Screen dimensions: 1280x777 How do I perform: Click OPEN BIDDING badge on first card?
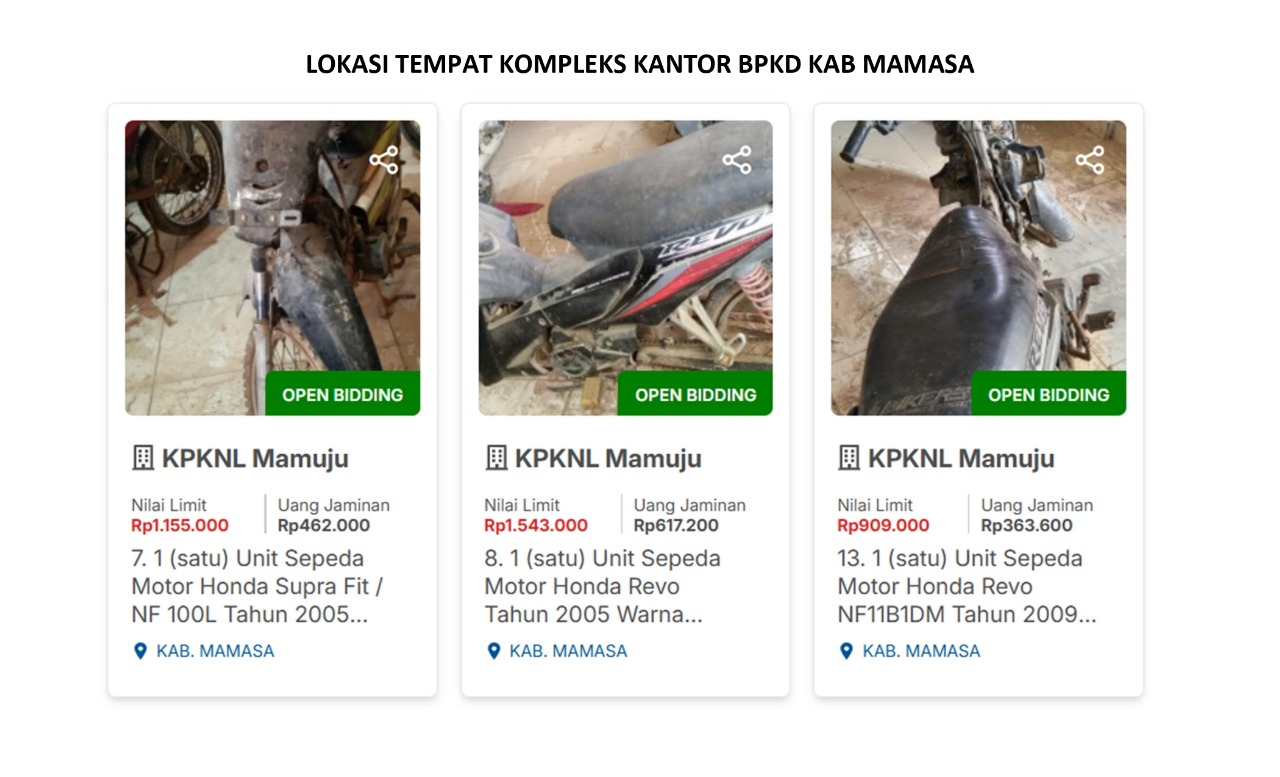pyautogui.click(x=342, y=394)
